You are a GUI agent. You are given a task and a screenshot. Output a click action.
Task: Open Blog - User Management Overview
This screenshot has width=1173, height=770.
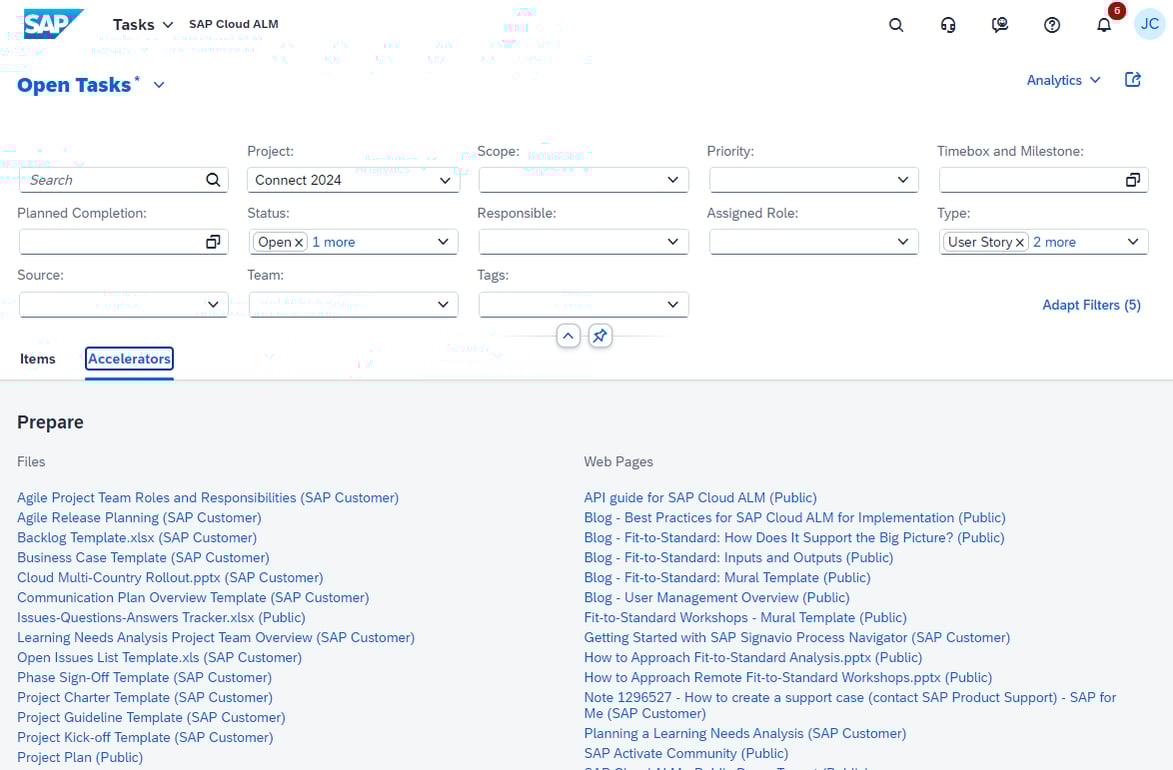click(717, 598)
